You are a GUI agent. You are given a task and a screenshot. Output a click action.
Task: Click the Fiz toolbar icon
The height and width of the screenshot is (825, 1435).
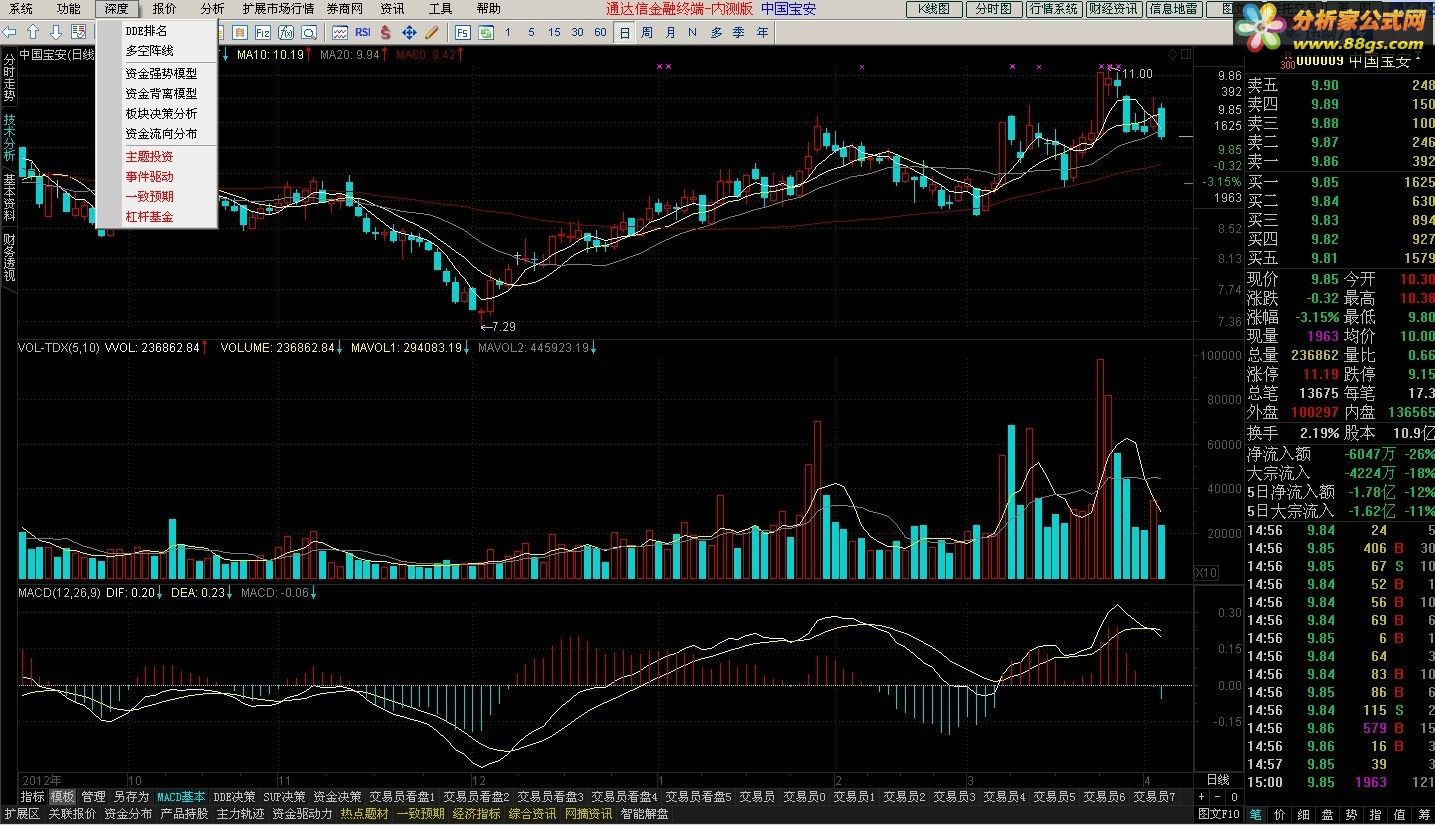(262, 32)
